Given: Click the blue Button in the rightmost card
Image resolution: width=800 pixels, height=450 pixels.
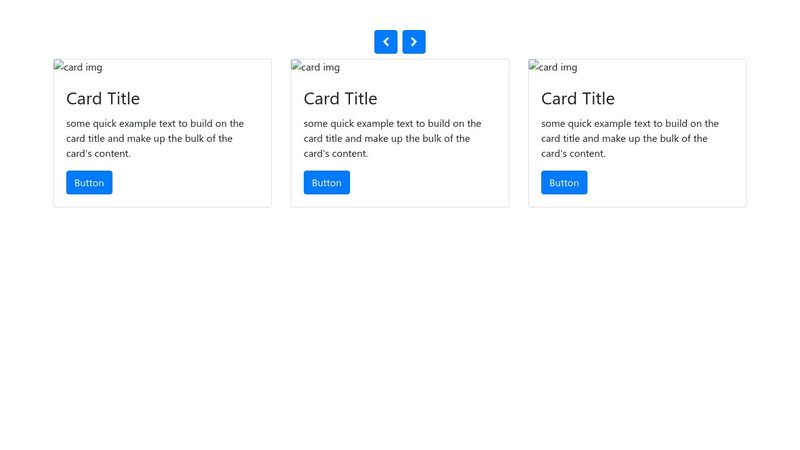Looking at the screenshot, I should click(564, 183).
